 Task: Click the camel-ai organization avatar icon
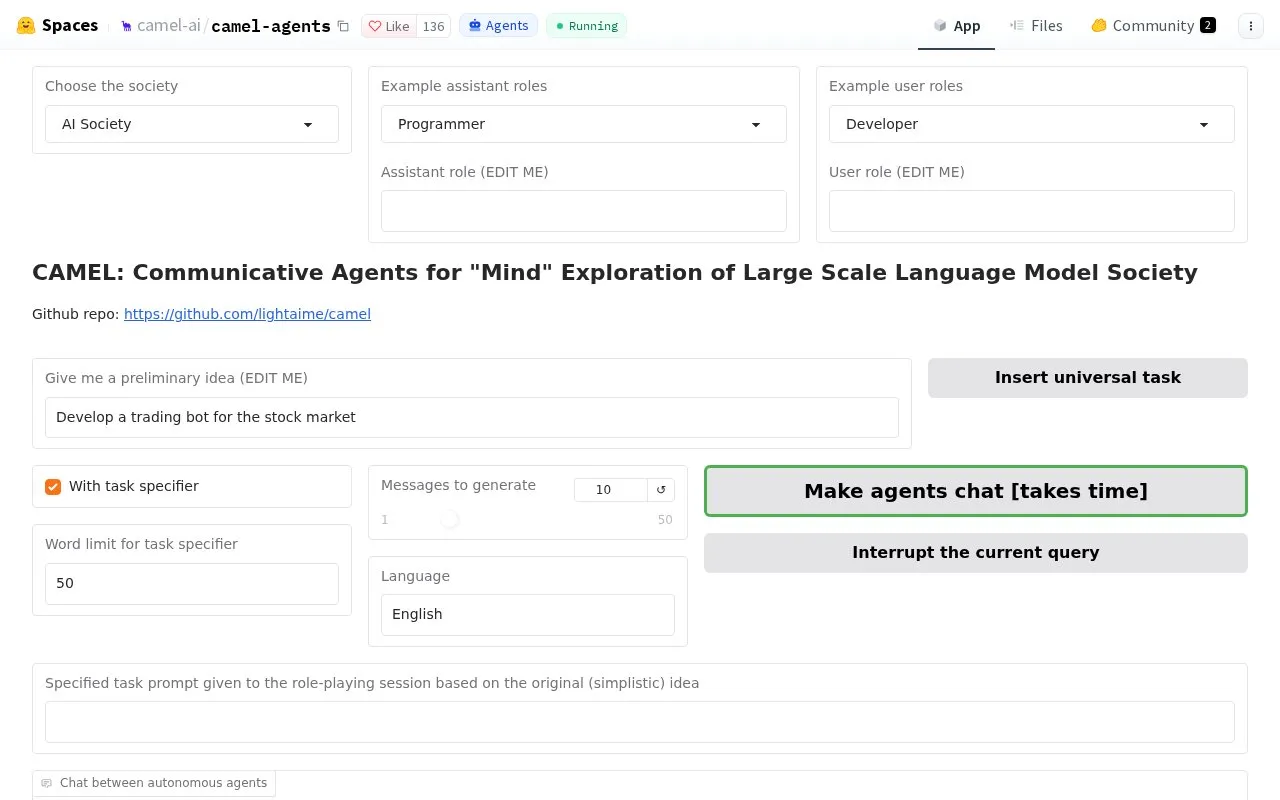click(x=126, y=26)
